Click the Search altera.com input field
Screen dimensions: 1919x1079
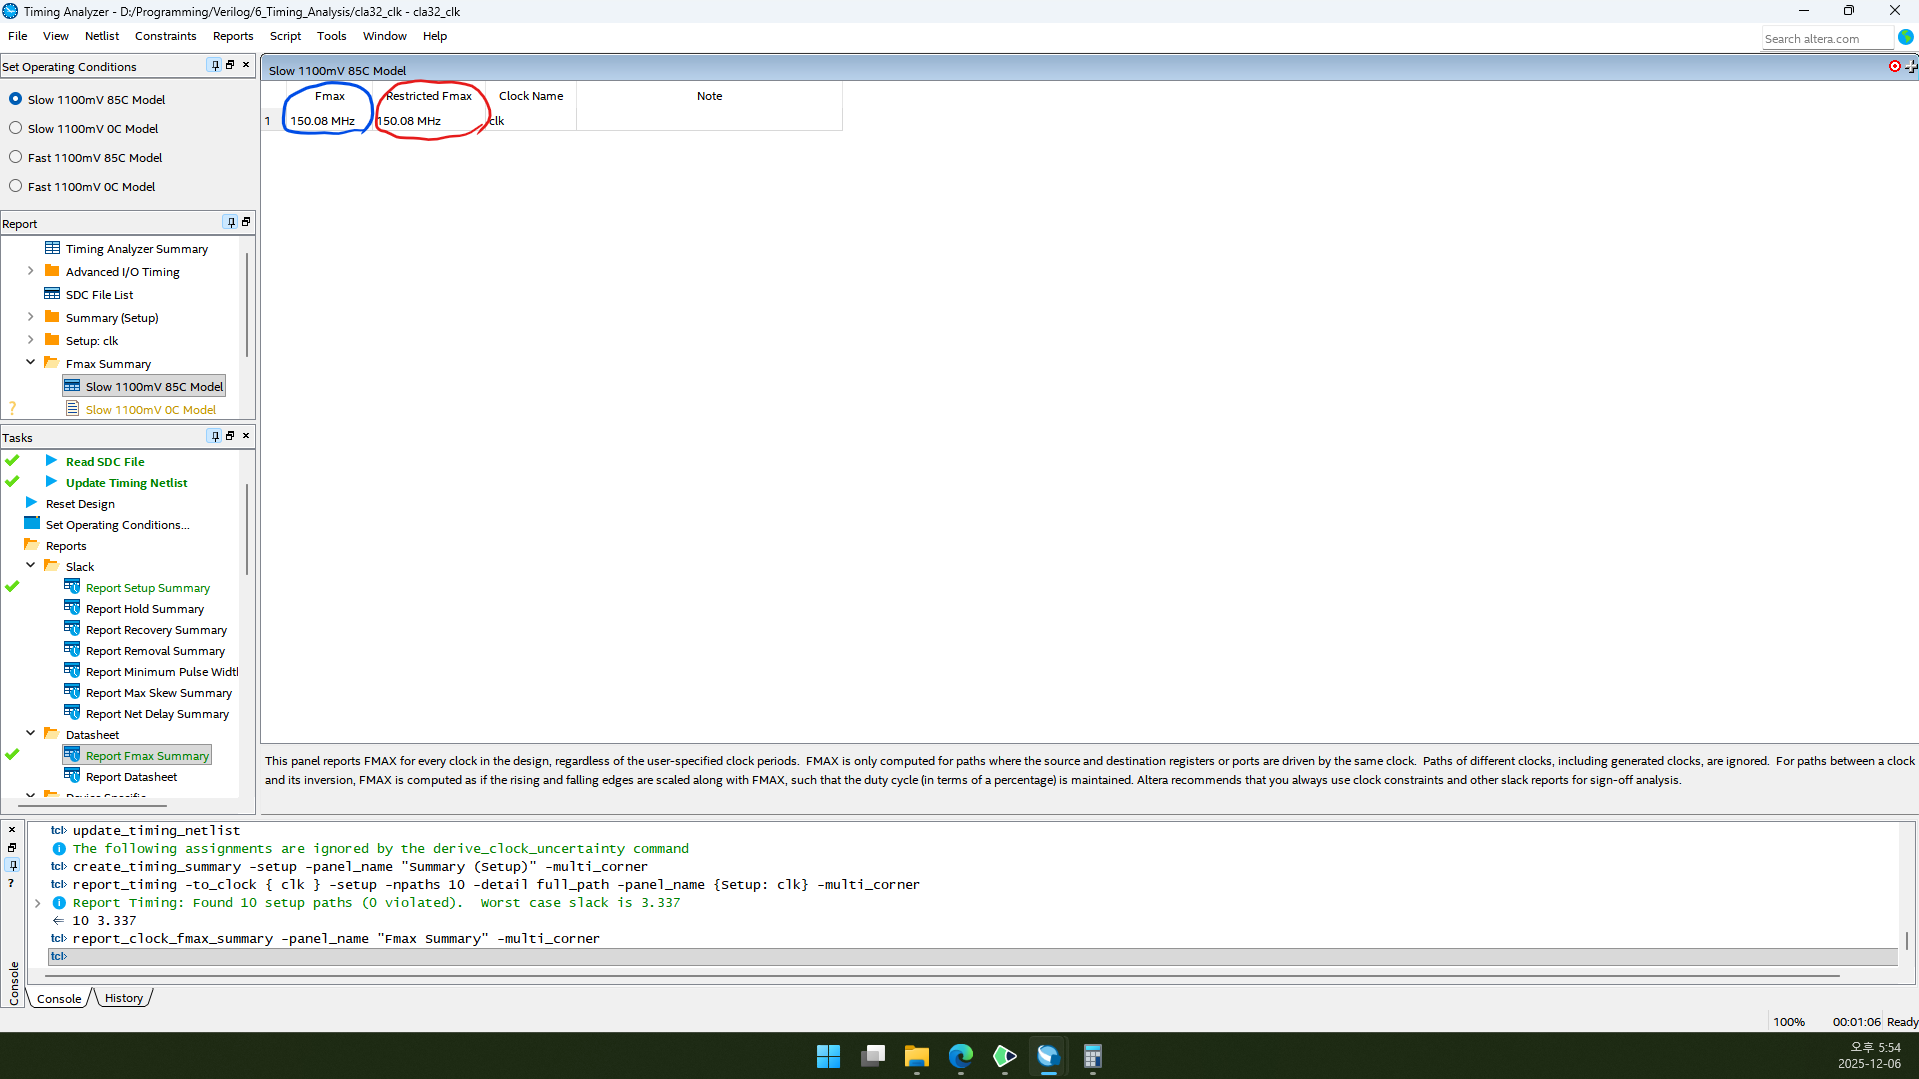coord(1825,39)
